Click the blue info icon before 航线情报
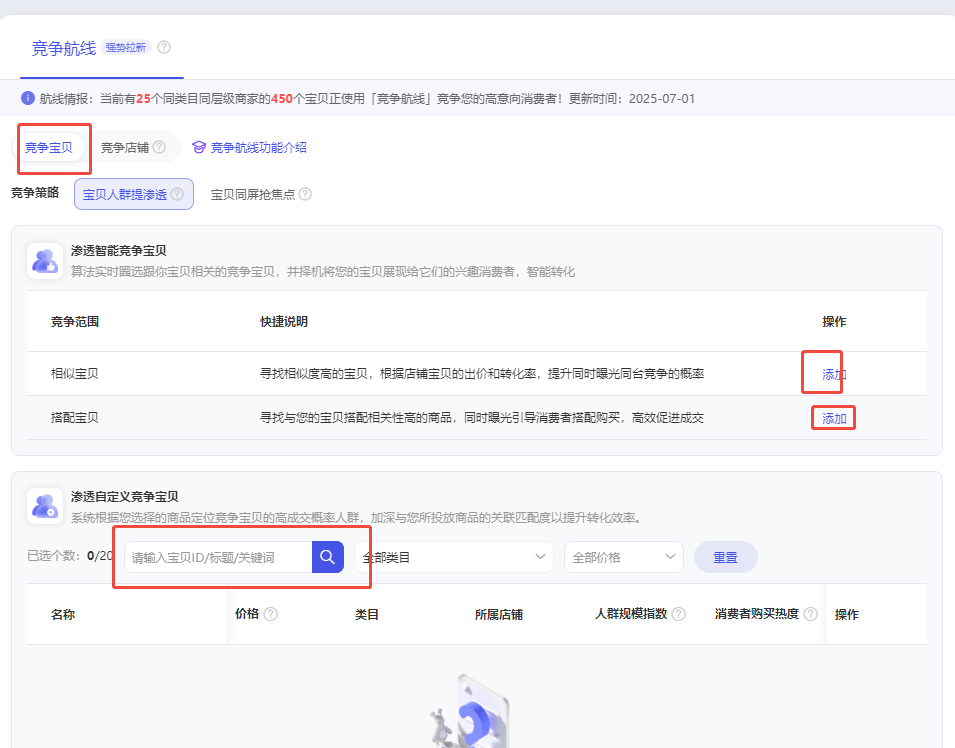The image size is (955, 748). (28, 98)
